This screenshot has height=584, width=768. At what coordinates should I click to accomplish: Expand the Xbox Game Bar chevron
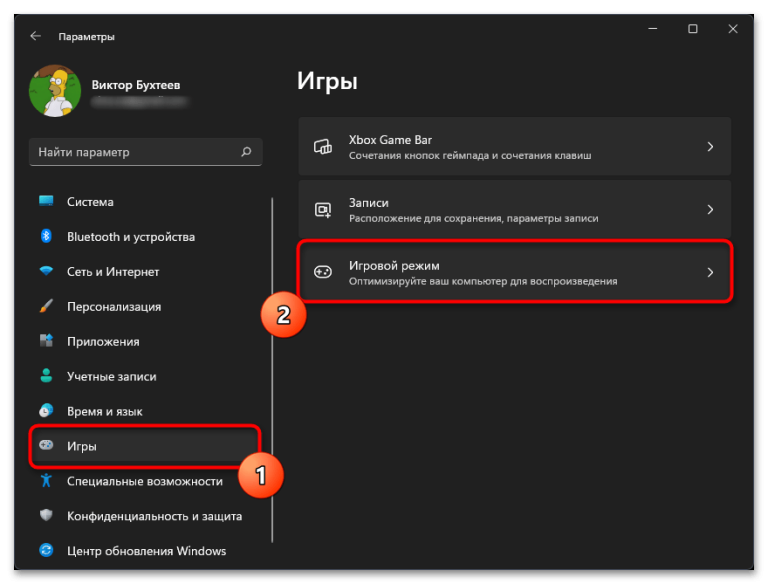(710, 146)
